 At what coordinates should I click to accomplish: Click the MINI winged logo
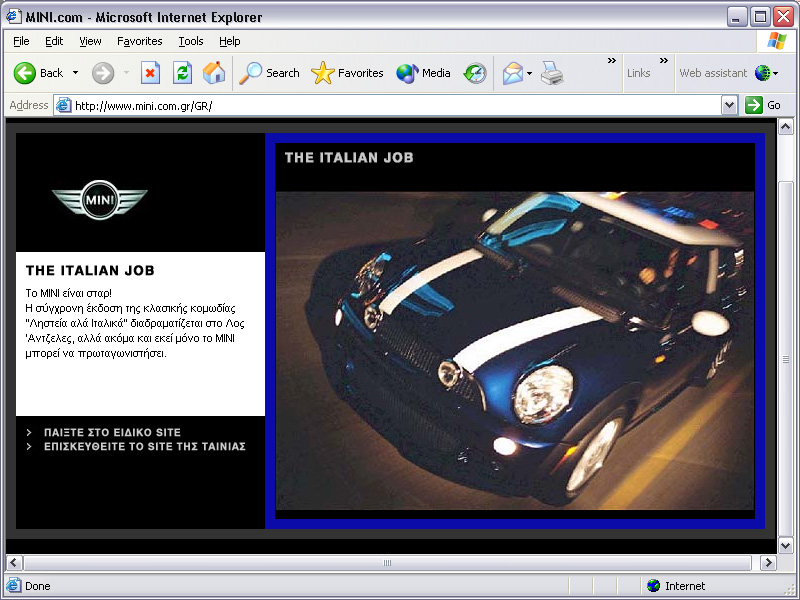point(99,200)
